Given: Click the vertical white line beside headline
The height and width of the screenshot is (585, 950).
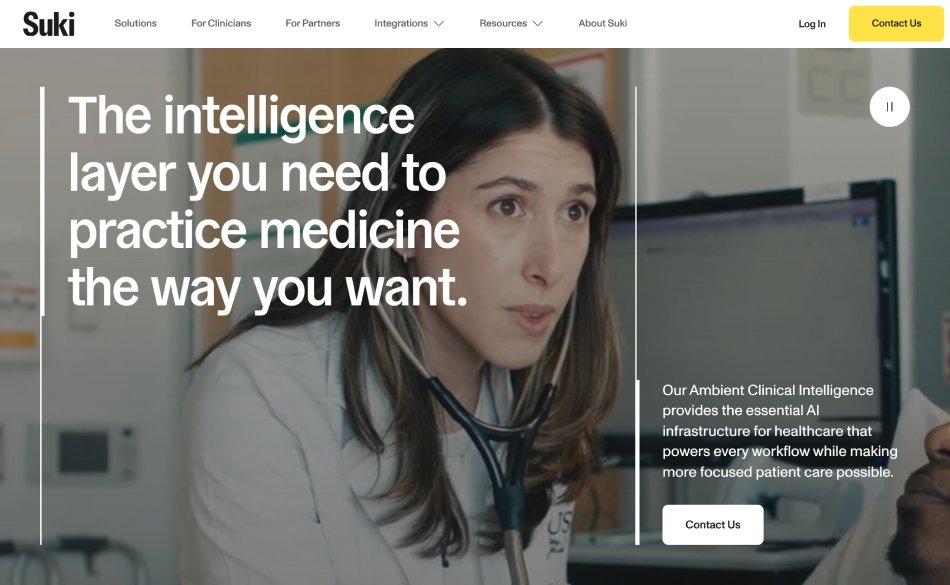Looking at the screenshot, I should (42, 201).
